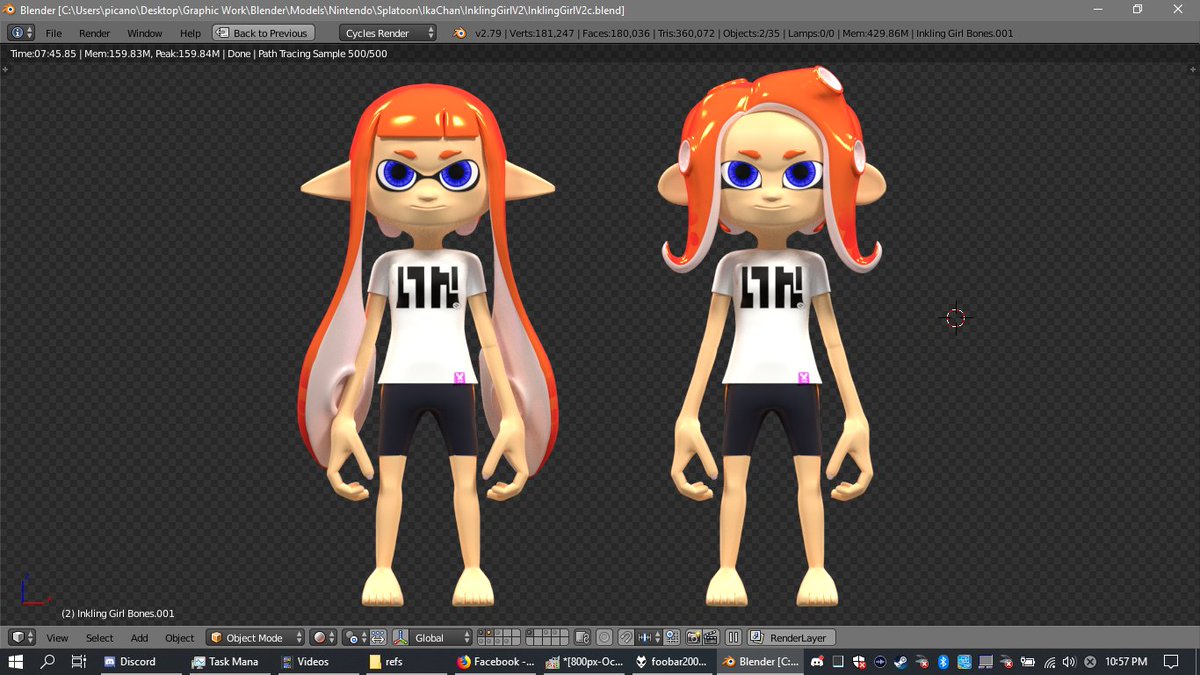Toggle lock layers to scene

(x=584, y=637)
